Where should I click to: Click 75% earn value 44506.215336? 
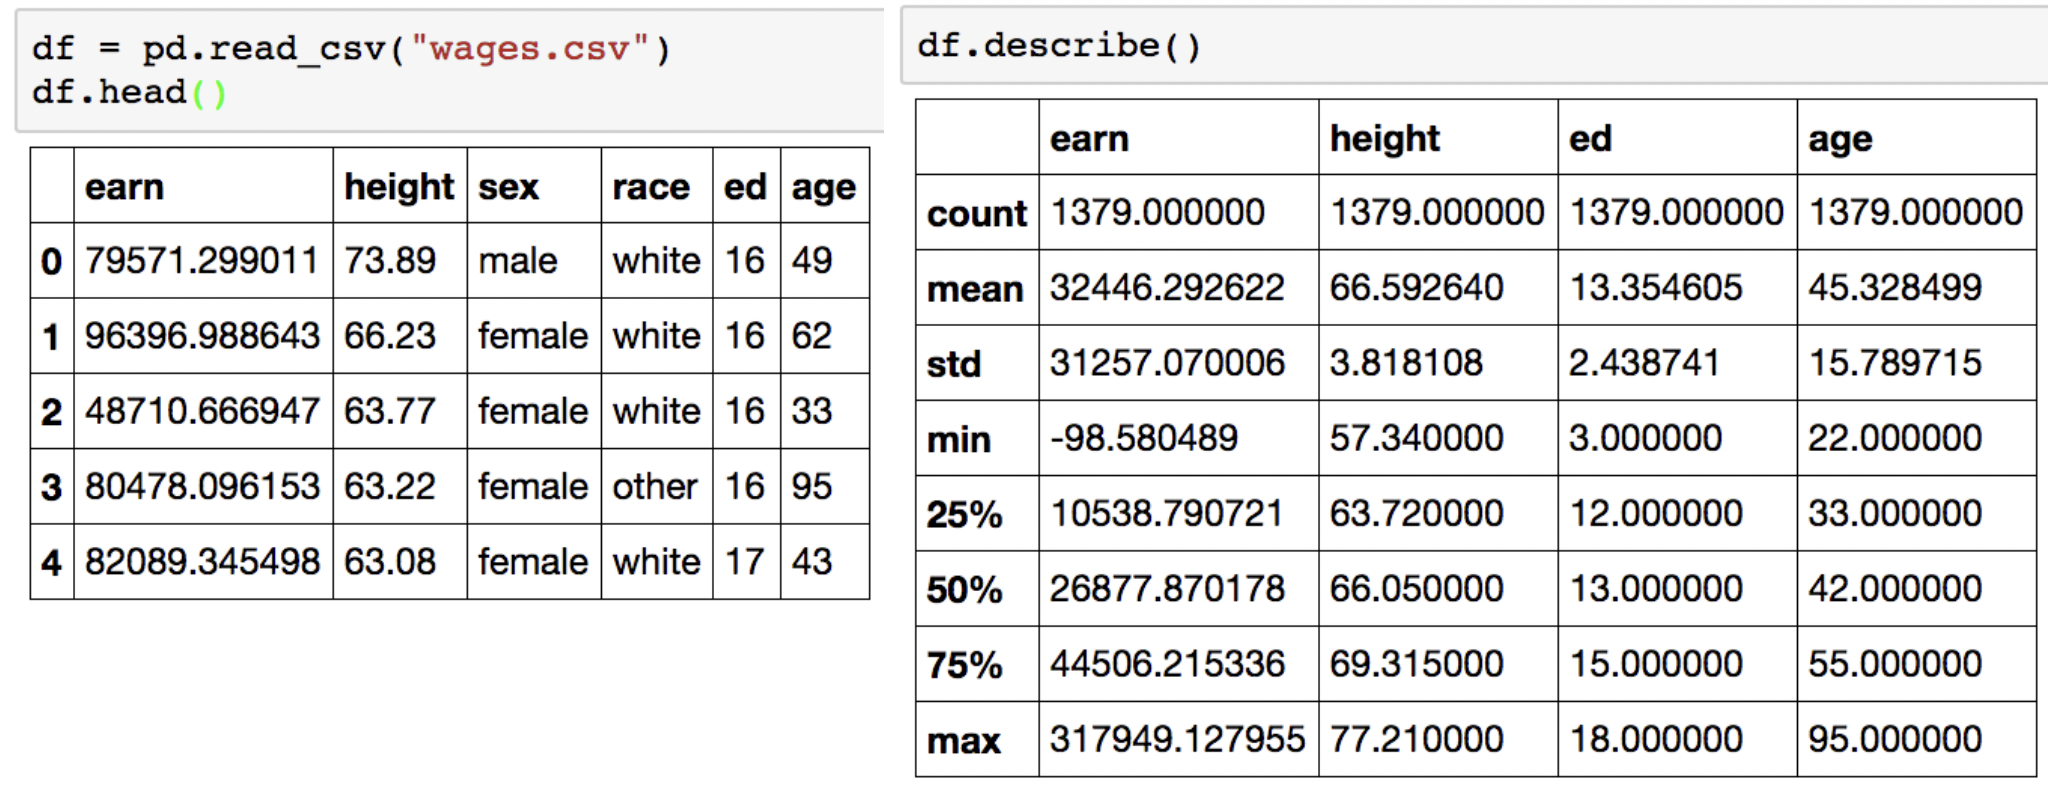pyautogui.click(x=1167, y=663)
